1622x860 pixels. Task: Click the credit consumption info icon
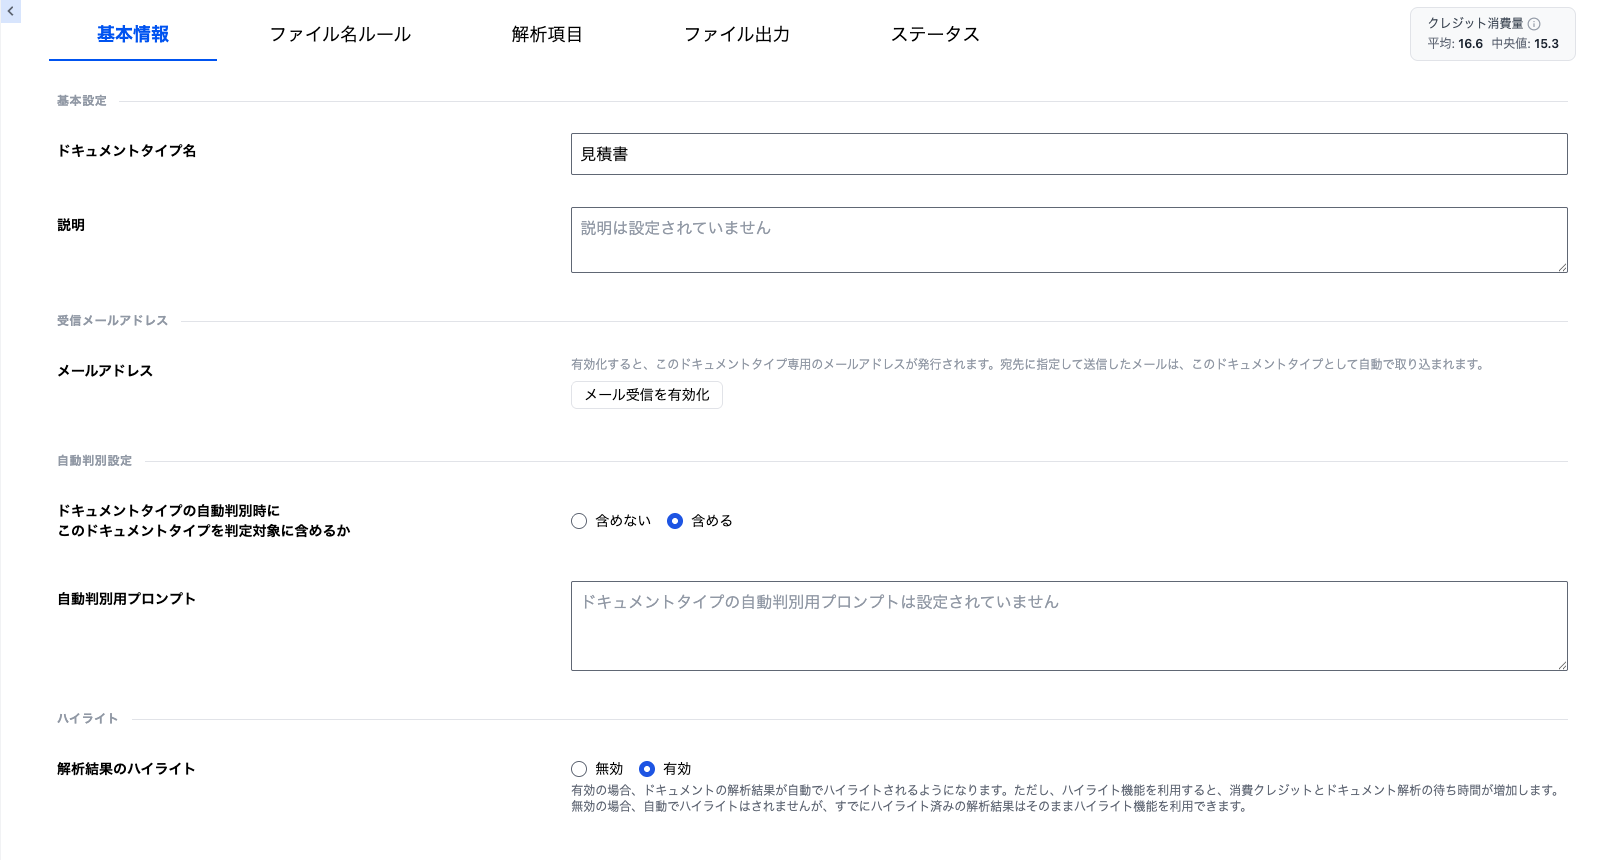1534,23
